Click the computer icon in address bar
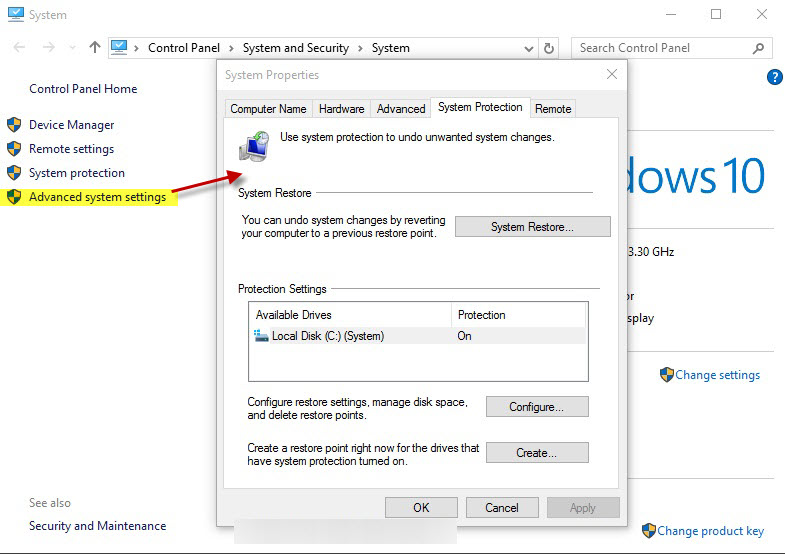 point(119,48)
